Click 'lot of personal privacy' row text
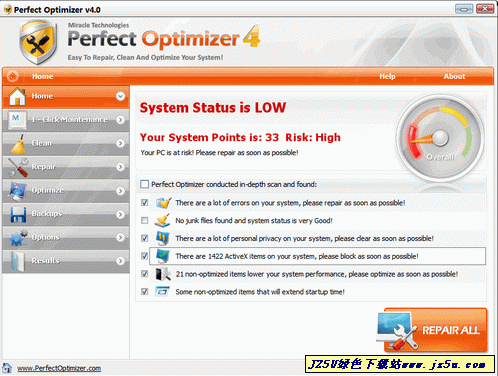The width and height of the screenshot is (498, 376). [x=304, y=238]
